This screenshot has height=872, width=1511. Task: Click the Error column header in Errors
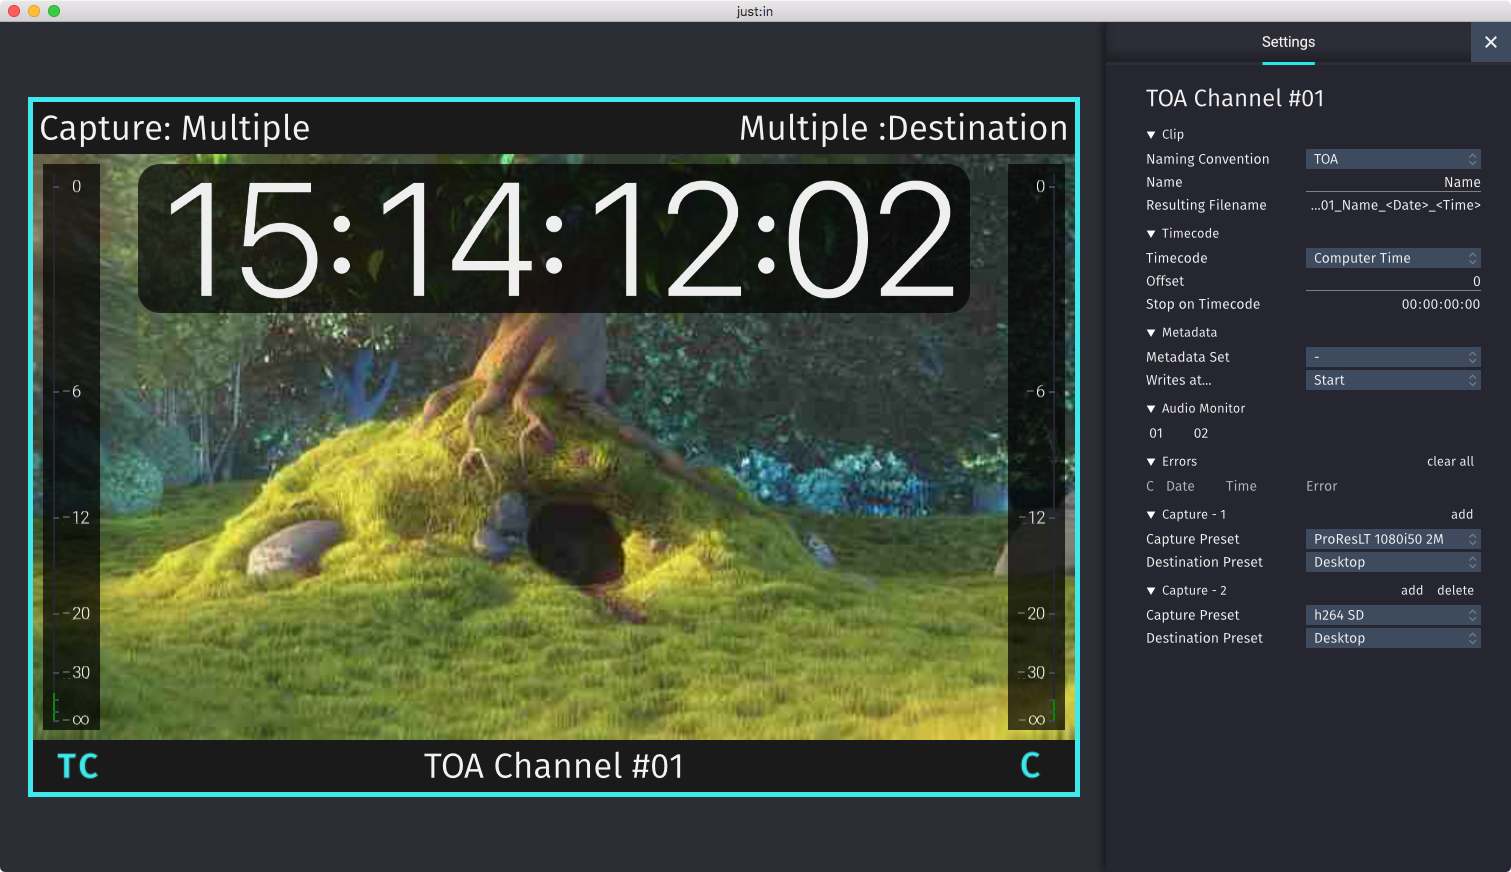(x=1321, y=486)
